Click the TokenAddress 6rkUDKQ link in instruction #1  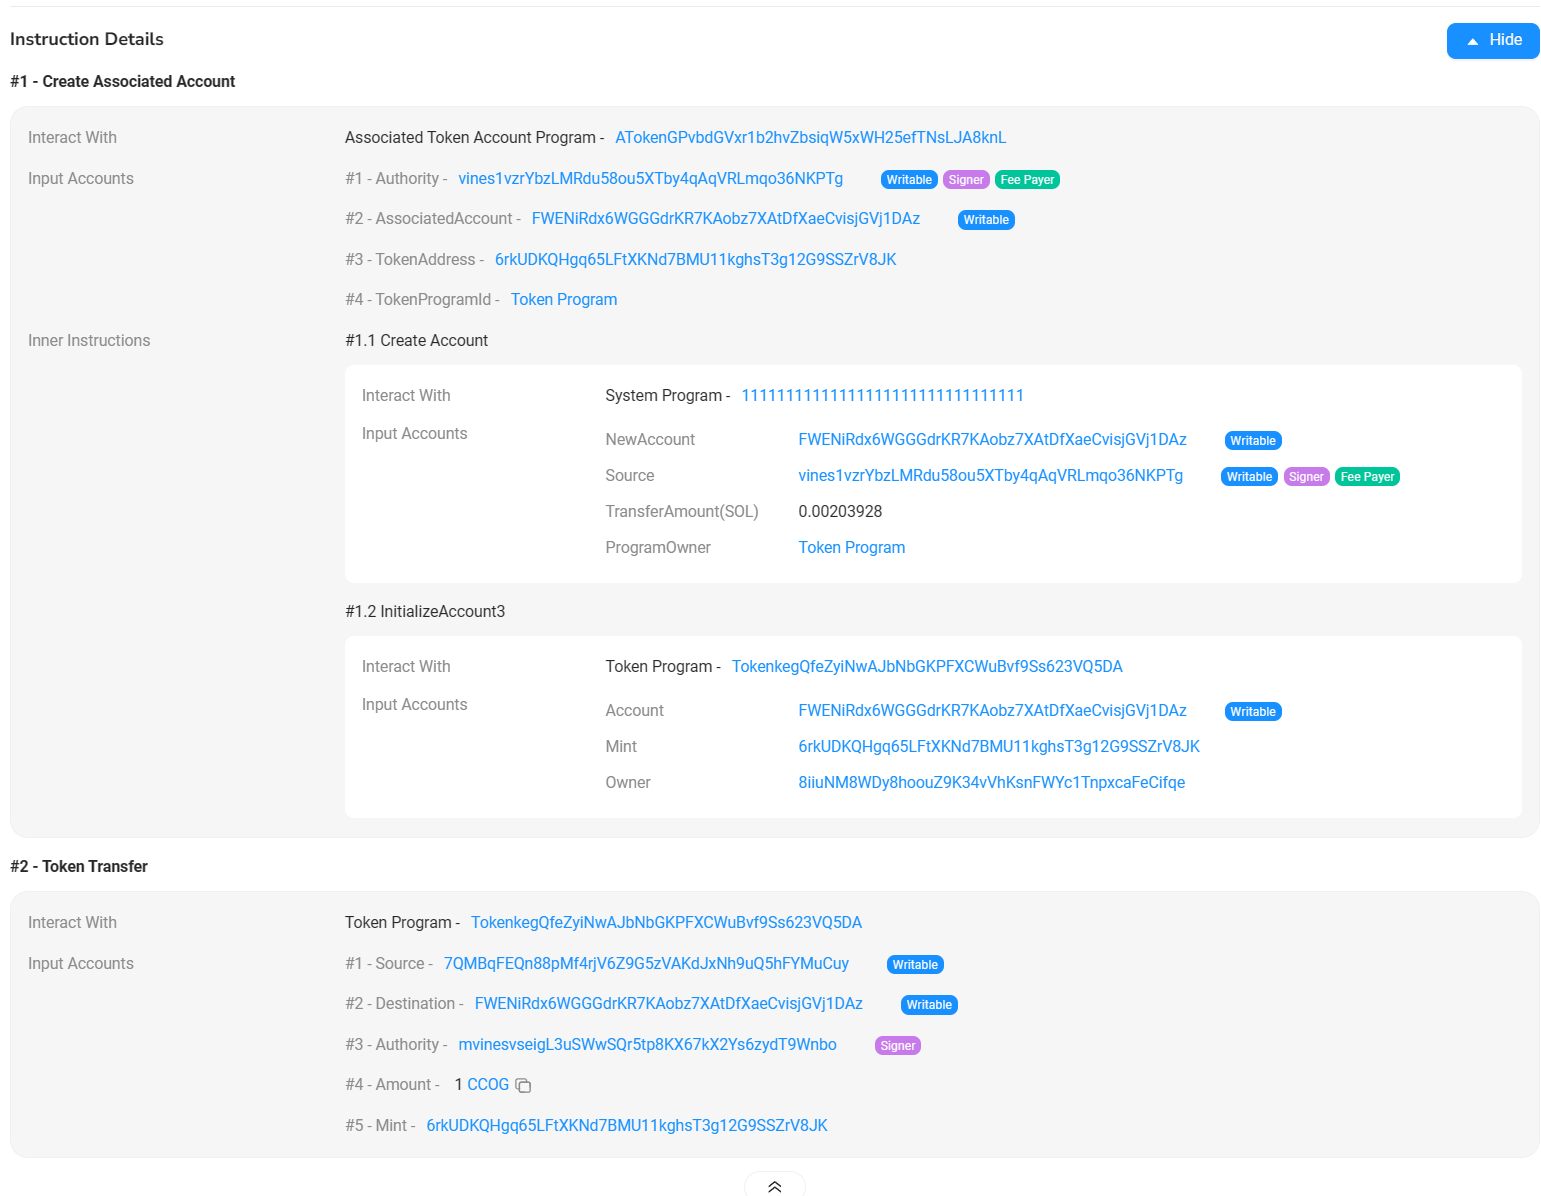click(695, 260)
